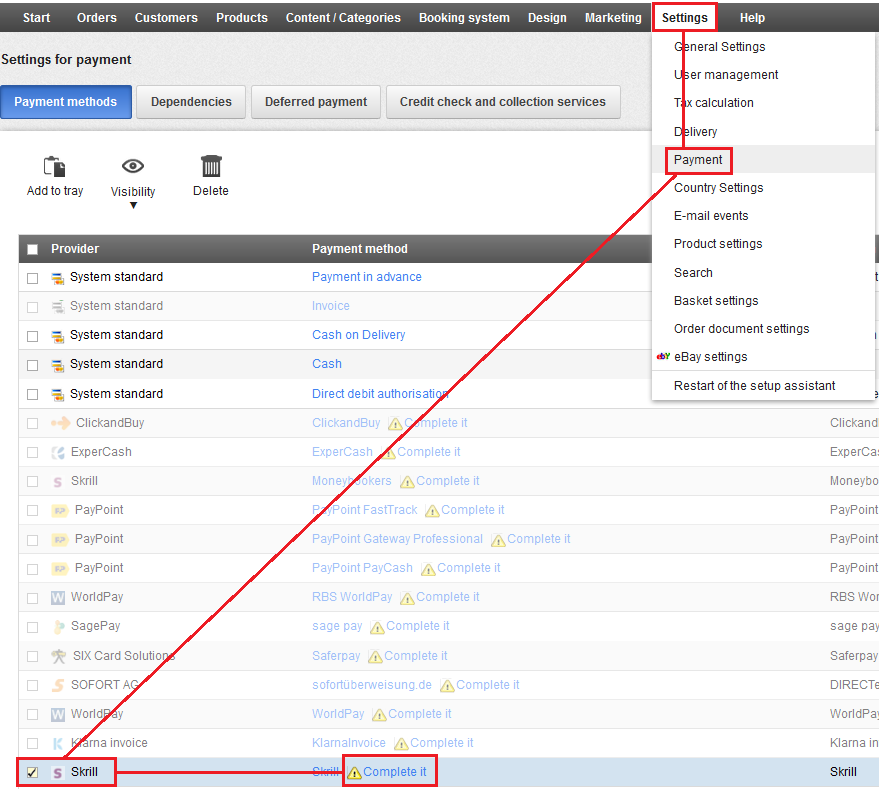This screenshot has height=789, width=879.
Task: Click warning icon next to WorldPay method
Action: point(380,714)
